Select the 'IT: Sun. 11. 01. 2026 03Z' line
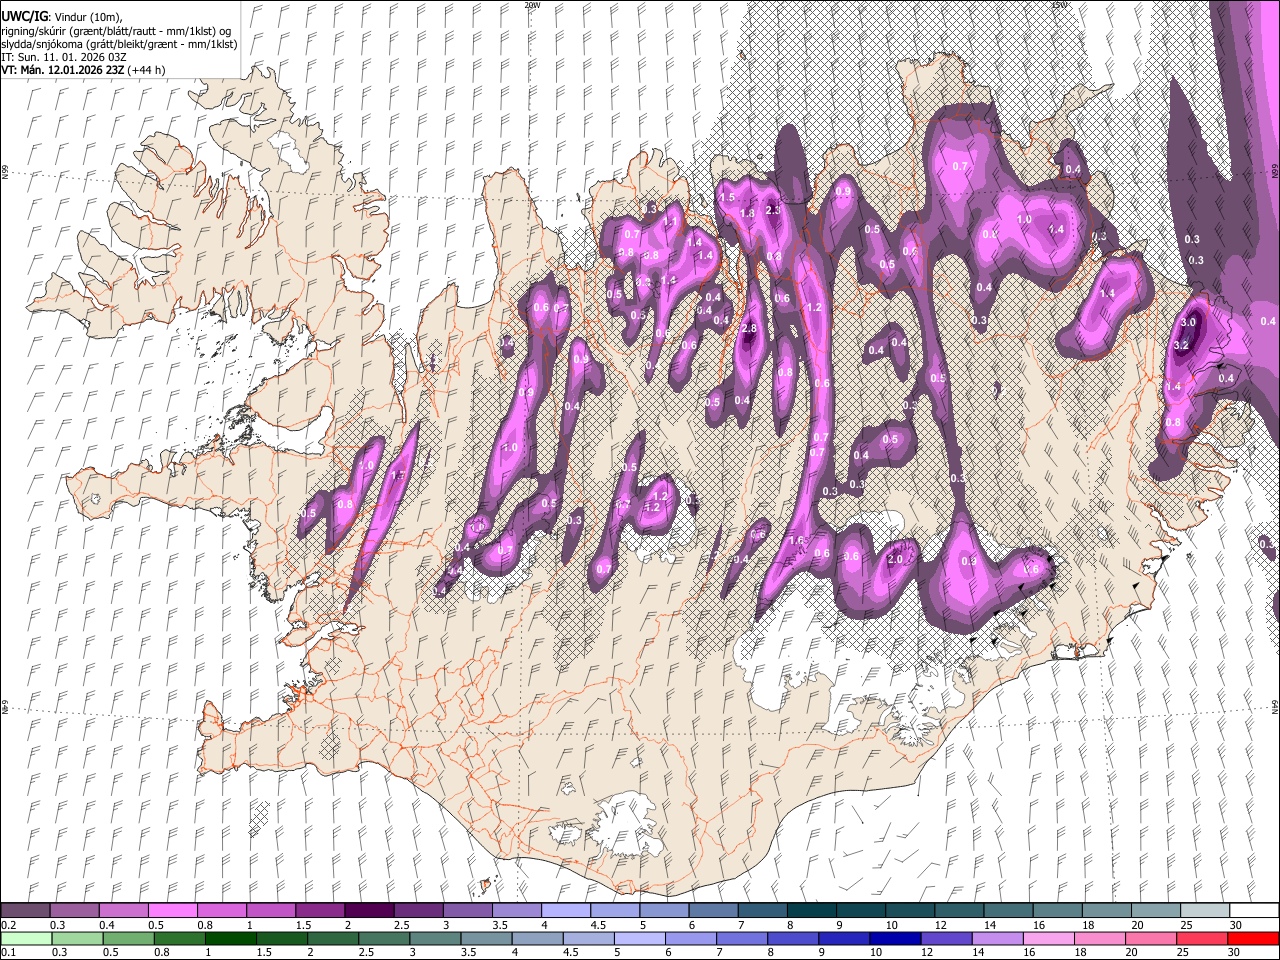 [x=64, y=57]
